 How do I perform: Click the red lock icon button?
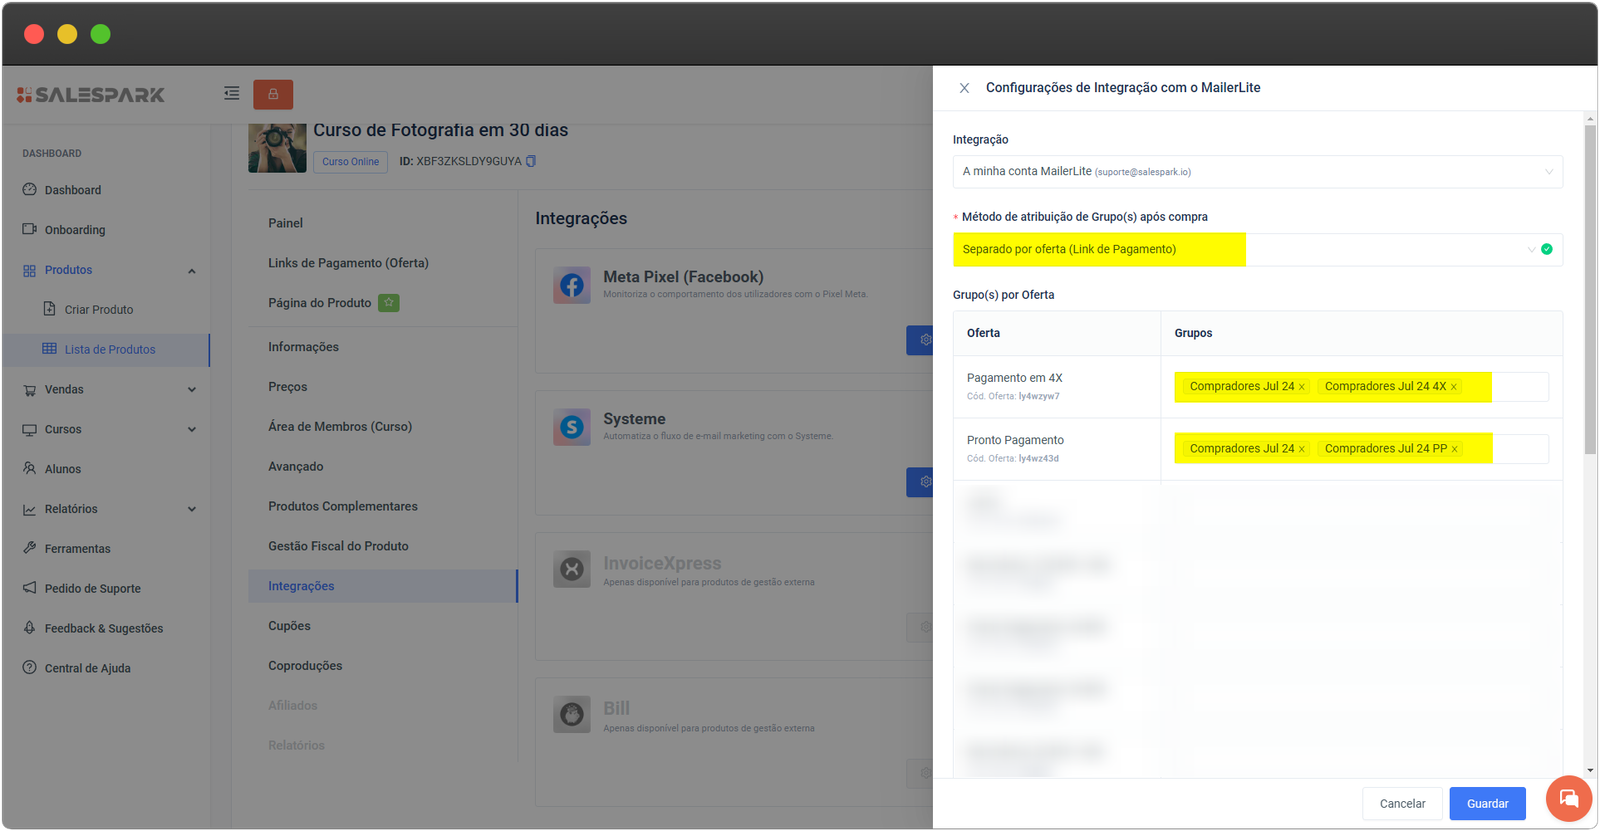click(x=273, y=94)
